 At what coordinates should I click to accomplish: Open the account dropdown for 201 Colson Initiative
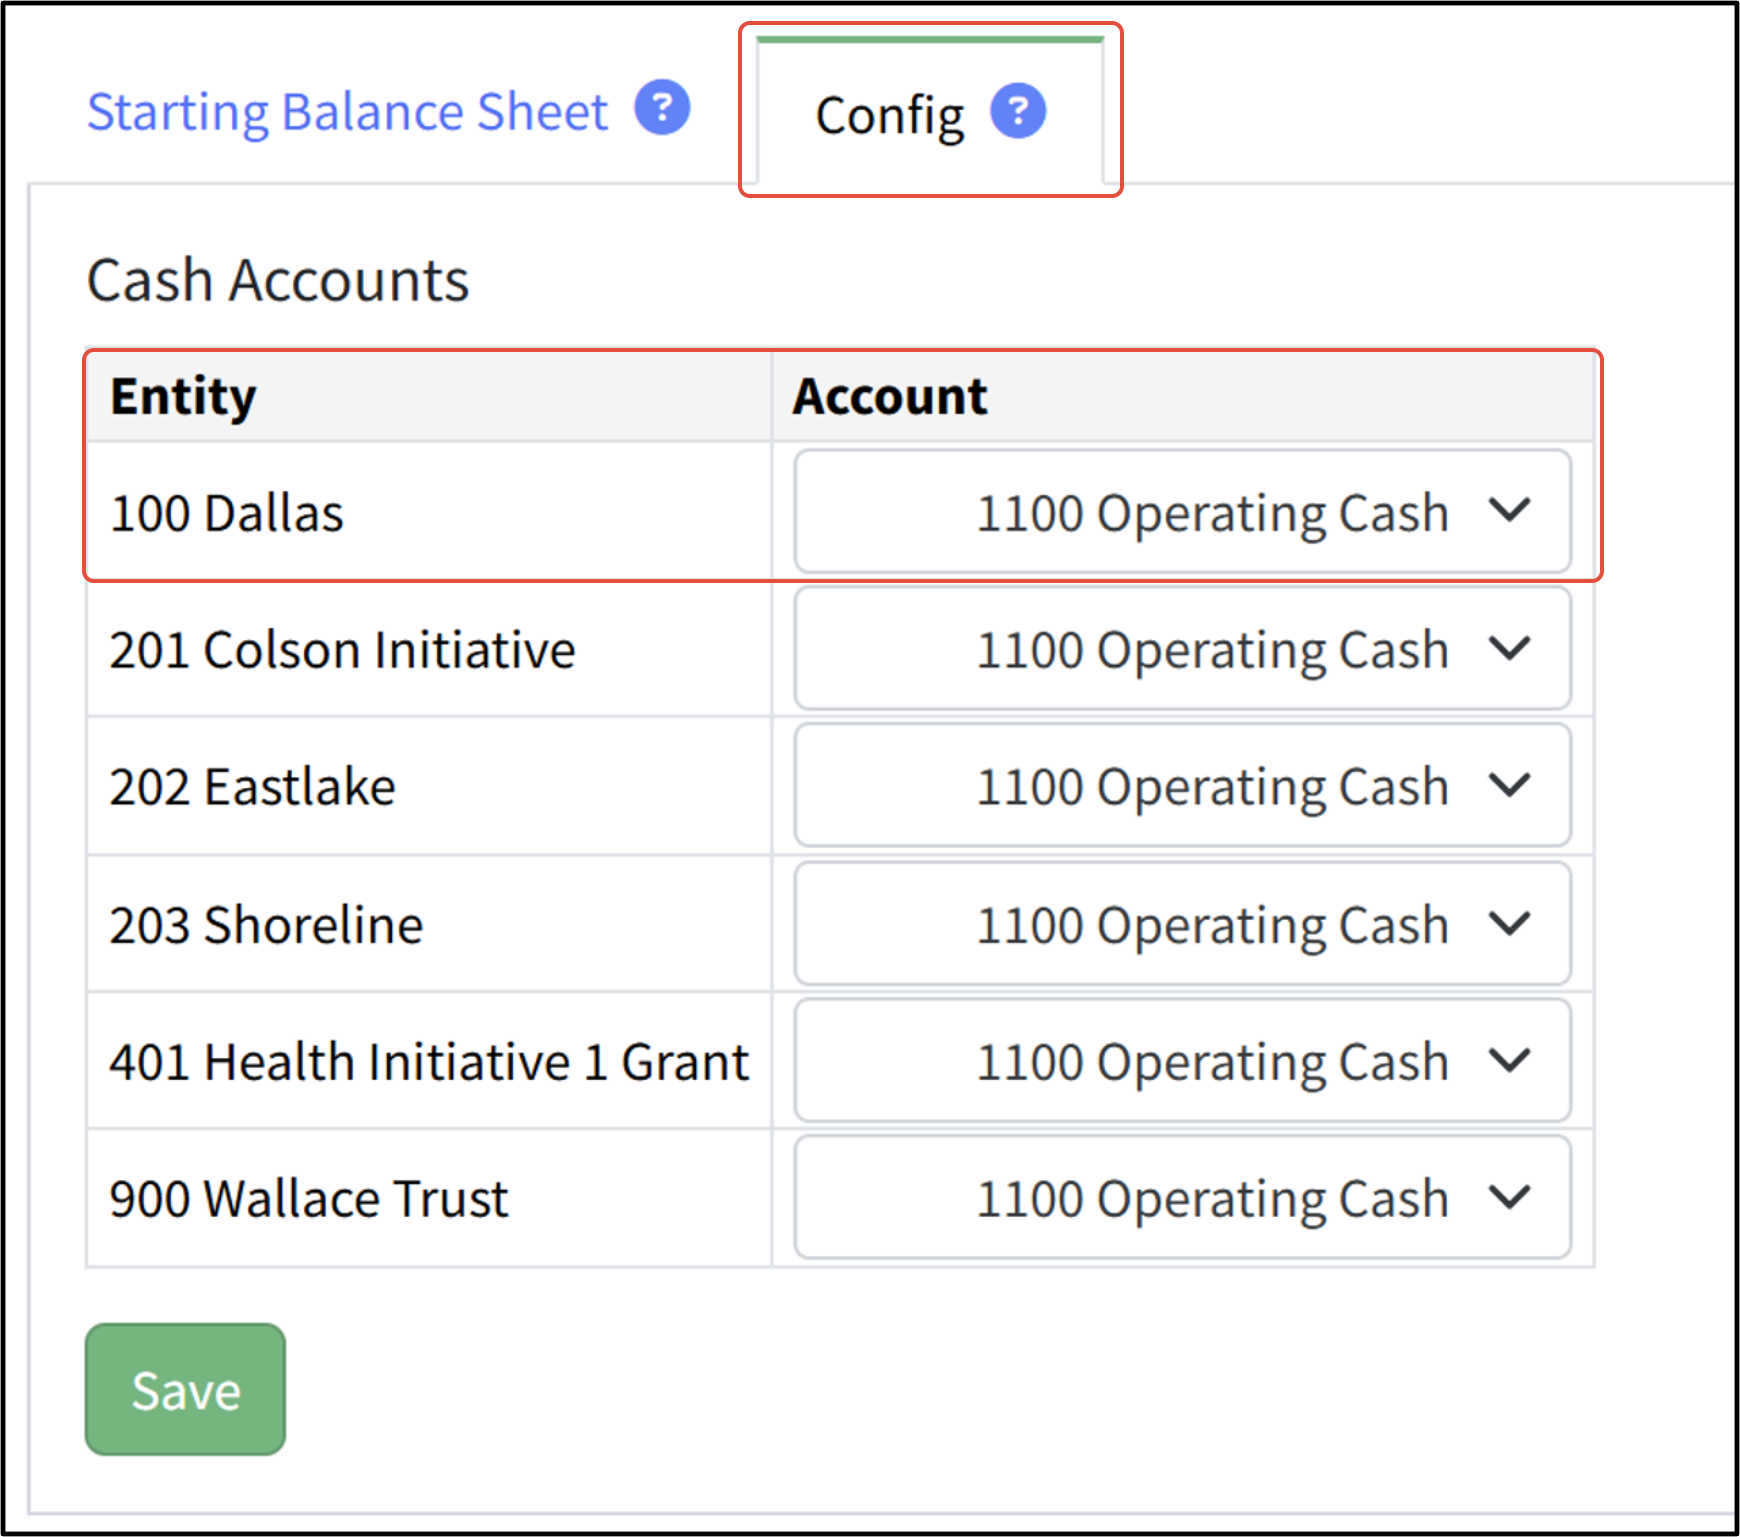pyautogui.click(x=1182, y=648)
